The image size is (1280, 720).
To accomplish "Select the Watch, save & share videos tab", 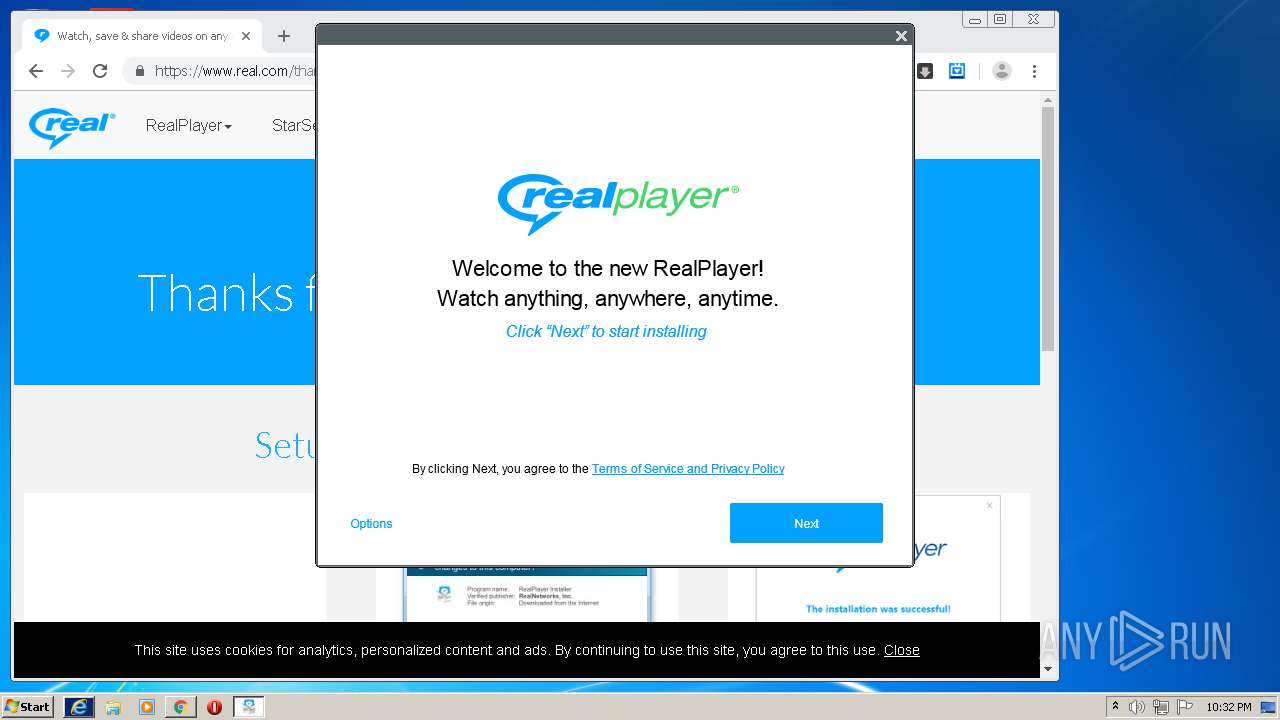I will 142,36.
